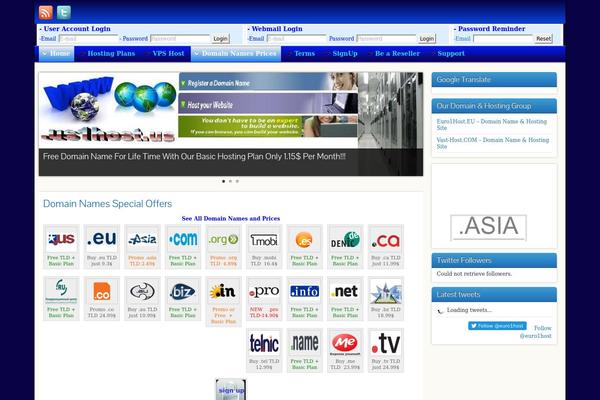Viewport: 600px width, 400px height.
Task: Select the .mobi domain offer icon
Action: tap(264, 240)
